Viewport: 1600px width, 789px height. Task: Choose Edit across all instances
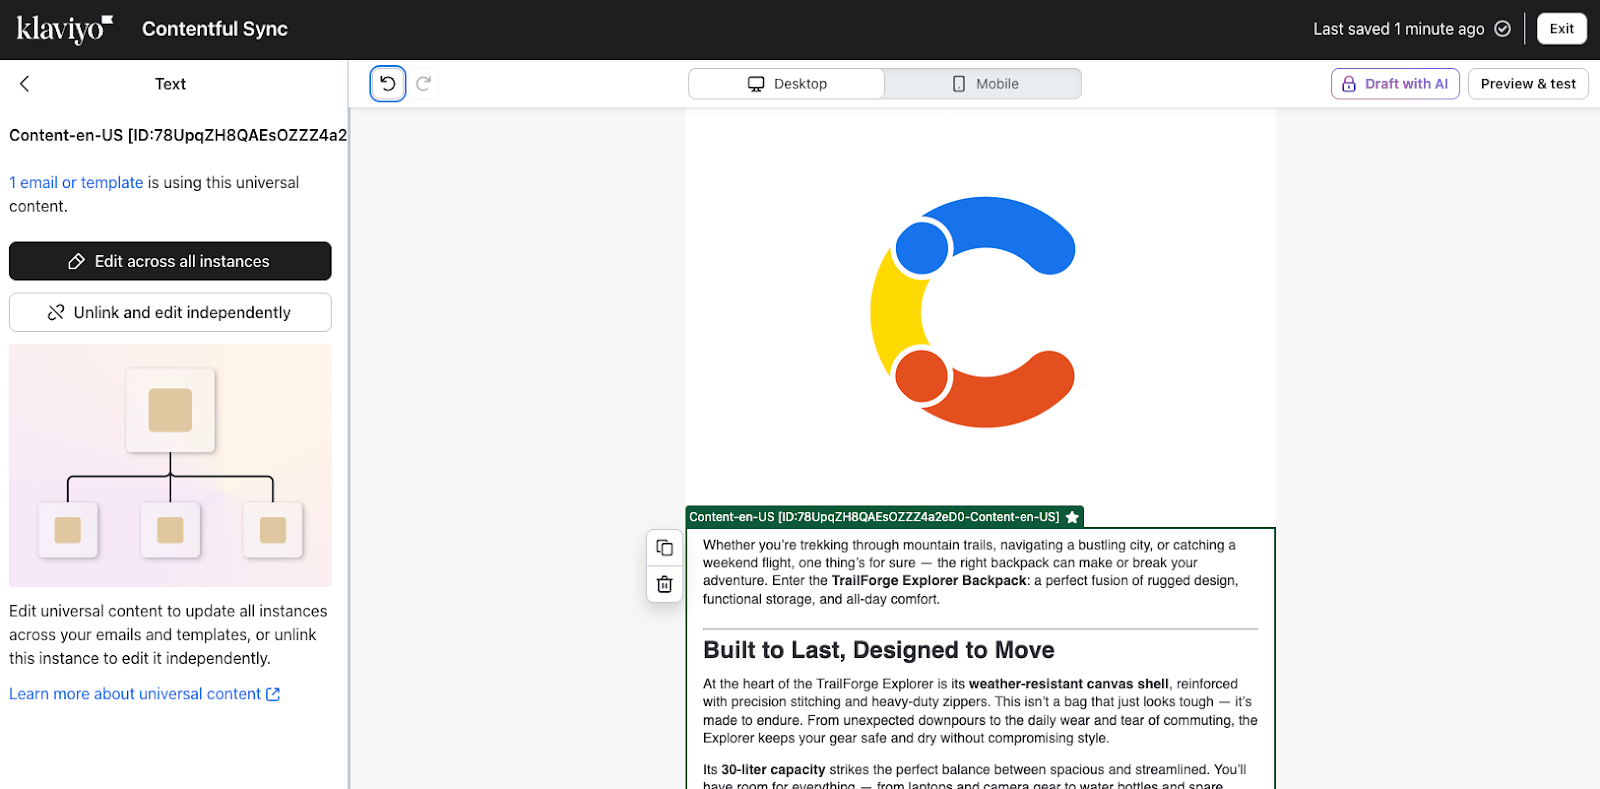(x=170, y=261)
